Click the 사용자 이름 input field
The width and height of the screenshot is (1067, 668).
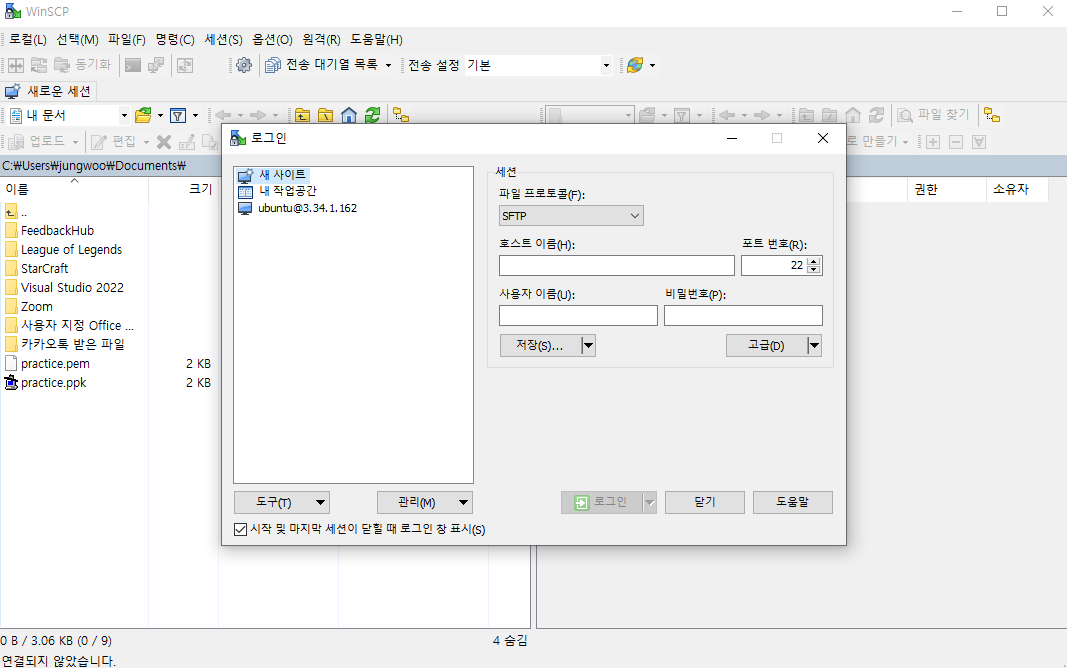[x=578, y=316]
